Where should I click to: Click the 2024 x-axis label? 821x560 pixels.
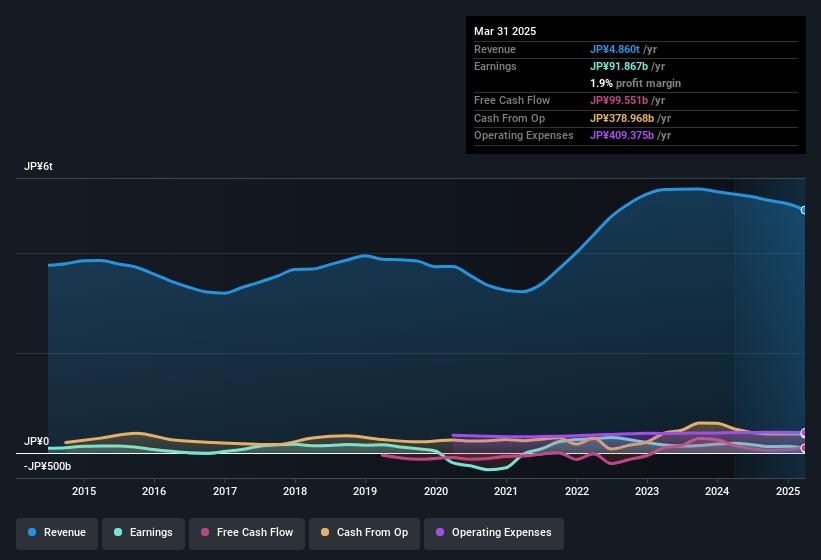click(x=717, y=491)
